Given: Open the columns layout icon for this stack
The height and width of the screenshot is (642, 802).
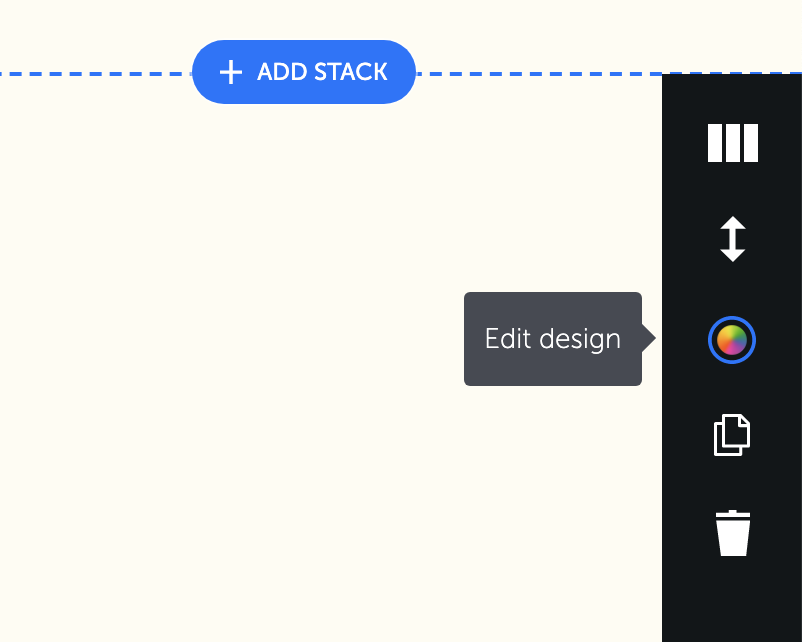Looking at the screenshot, I should coord(732,143).
